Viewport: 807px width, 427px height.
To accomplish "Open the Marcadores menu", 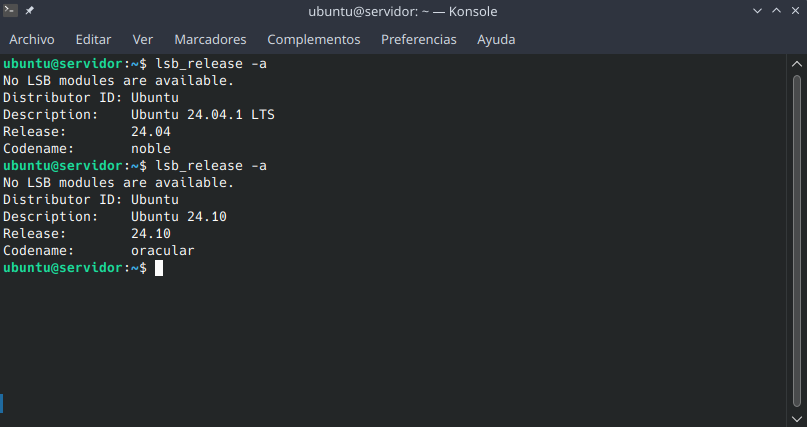I will (x=210, y=40).
